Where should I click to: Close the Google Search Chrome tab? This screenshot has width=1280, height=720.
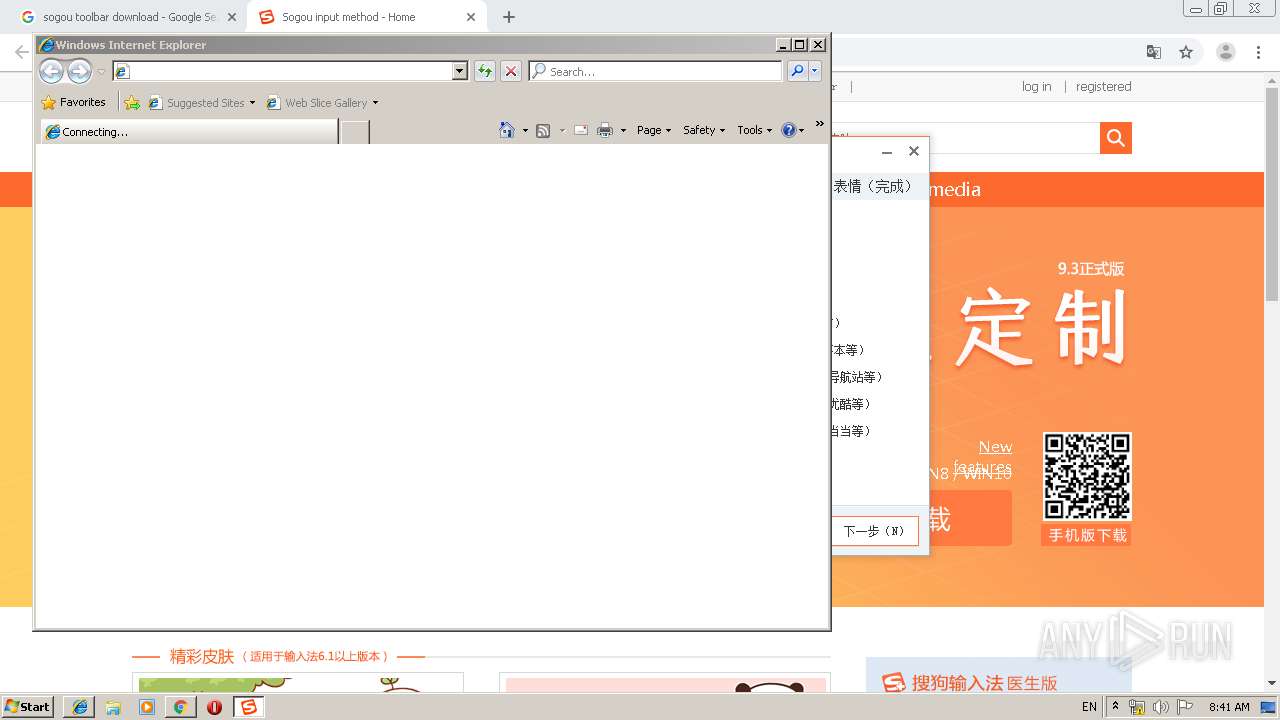point(232,17)
